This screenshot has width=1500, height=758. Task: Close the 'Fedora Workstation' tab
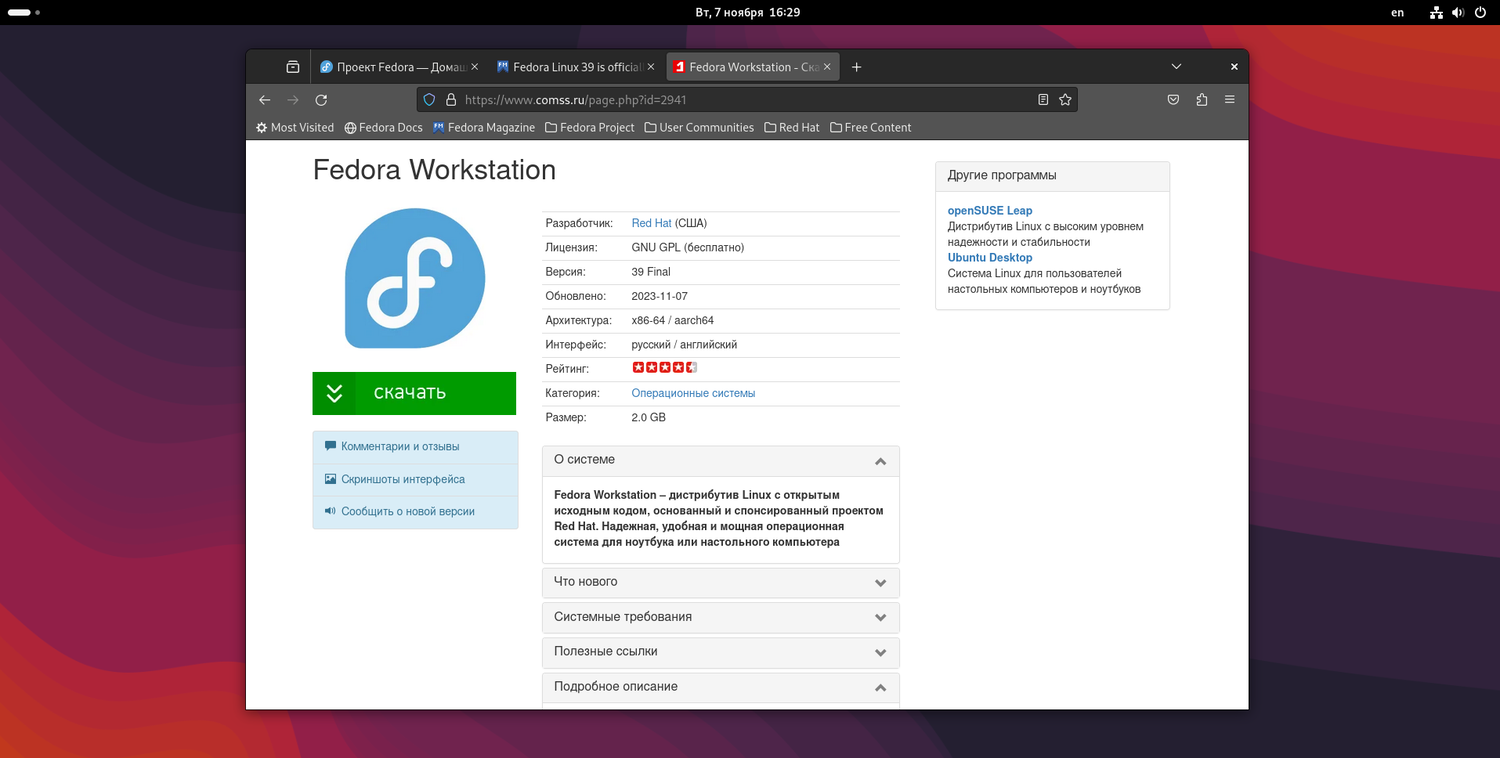(827, 67)
